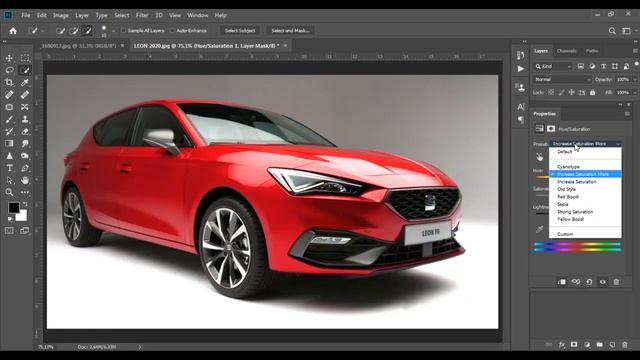Click the on-image adjustment hand tool
This screenshot has height=360, width=640.
[x=539, y=157]
